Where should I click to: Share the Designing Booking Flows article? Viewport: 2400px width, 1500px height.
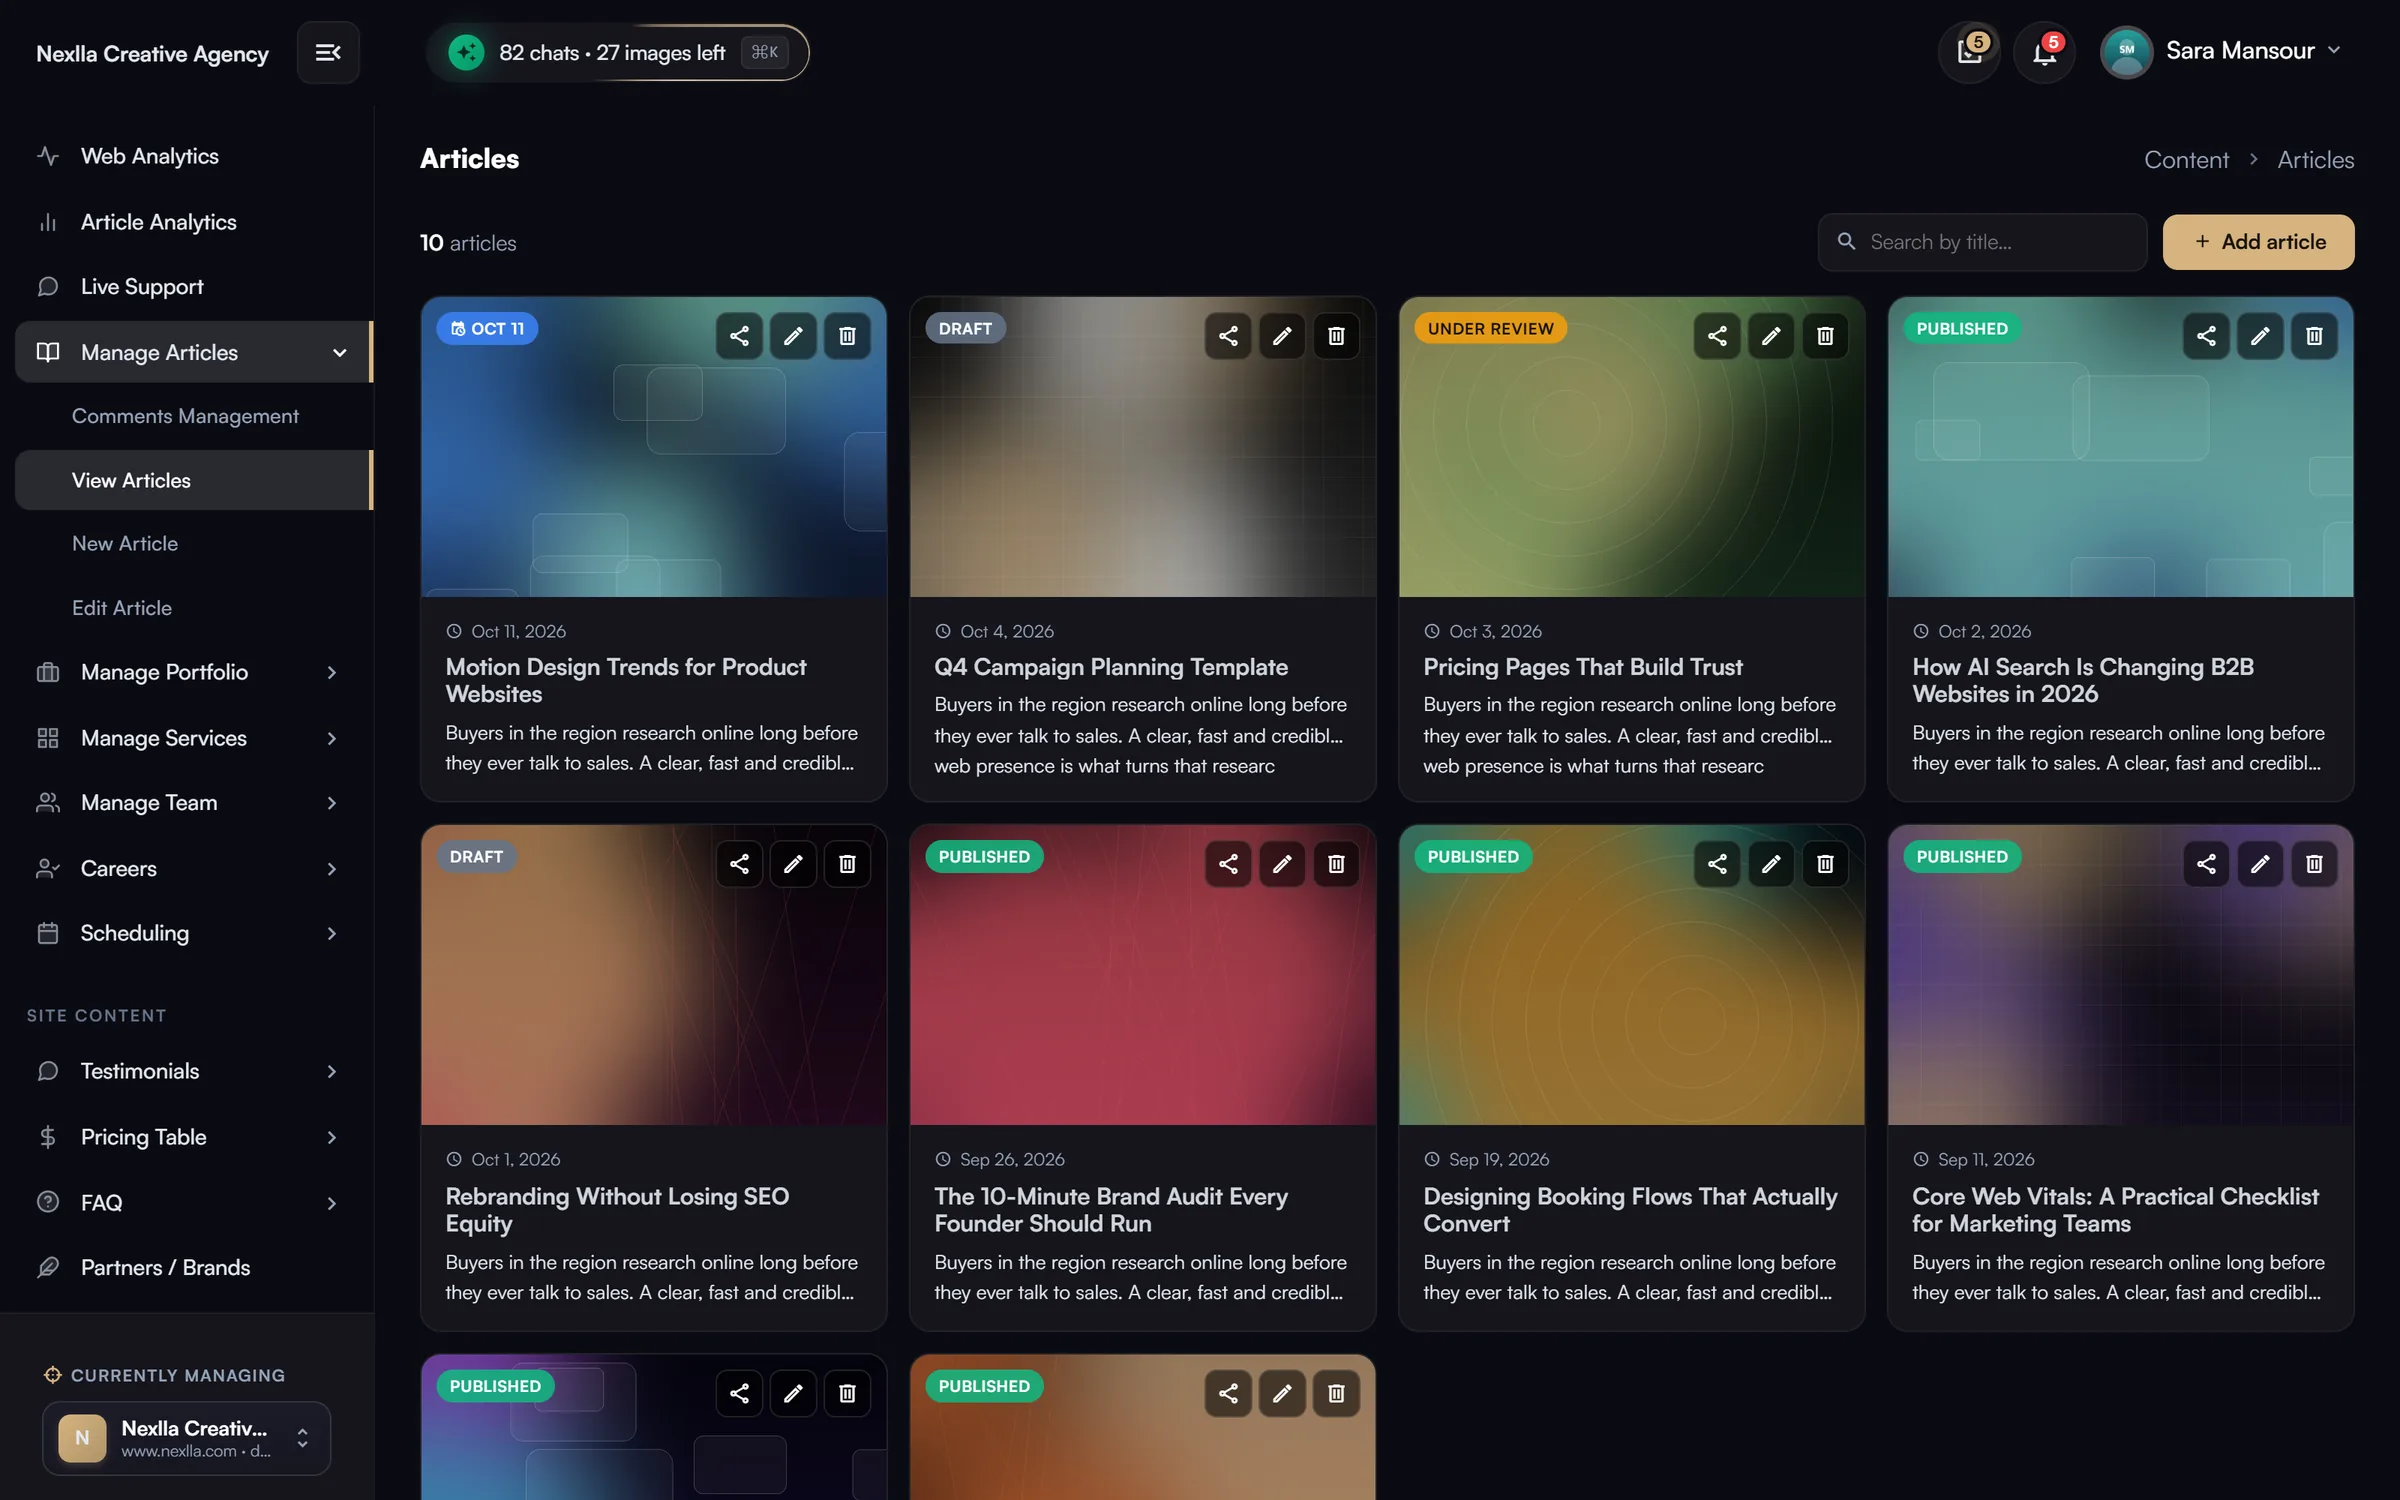[1717, 864]
